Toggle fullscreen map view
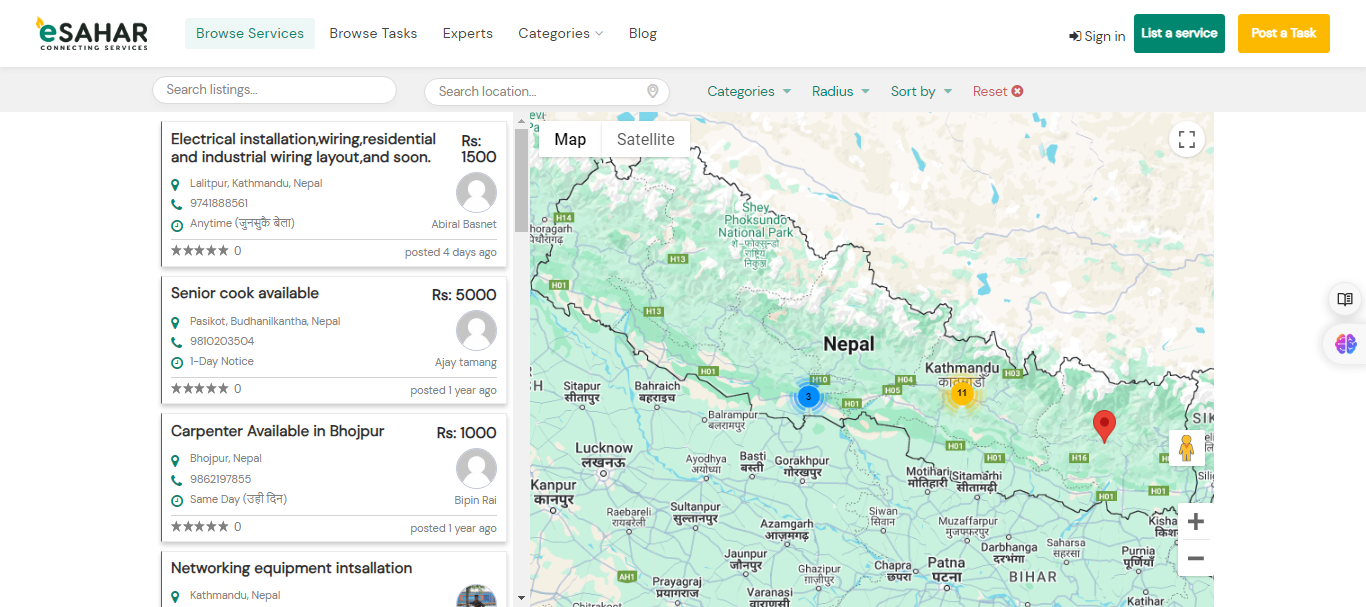The image size is (1366, 607). tap(1187, 139)
